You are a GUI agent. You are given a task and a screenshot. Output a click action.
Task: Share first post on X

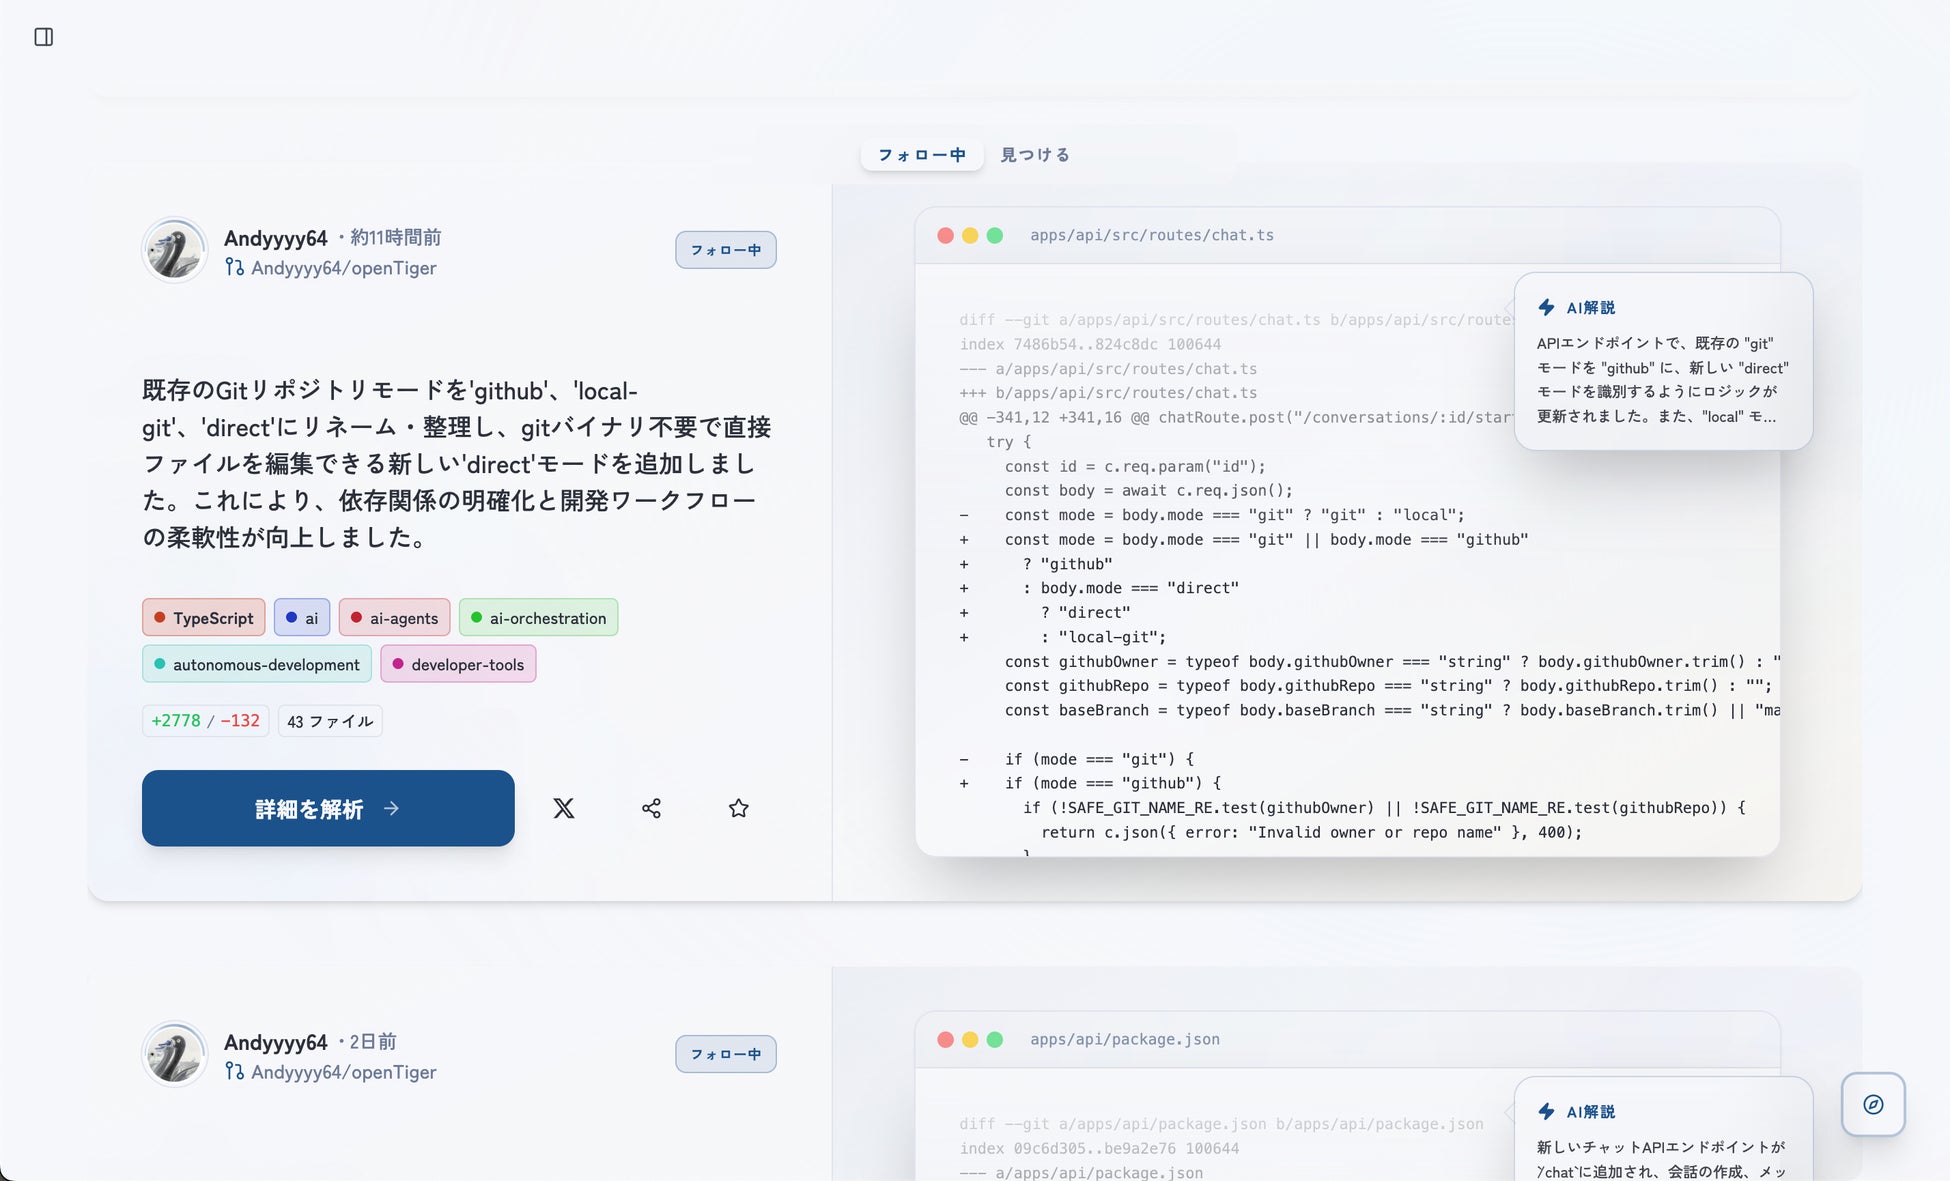pos(564,808)
